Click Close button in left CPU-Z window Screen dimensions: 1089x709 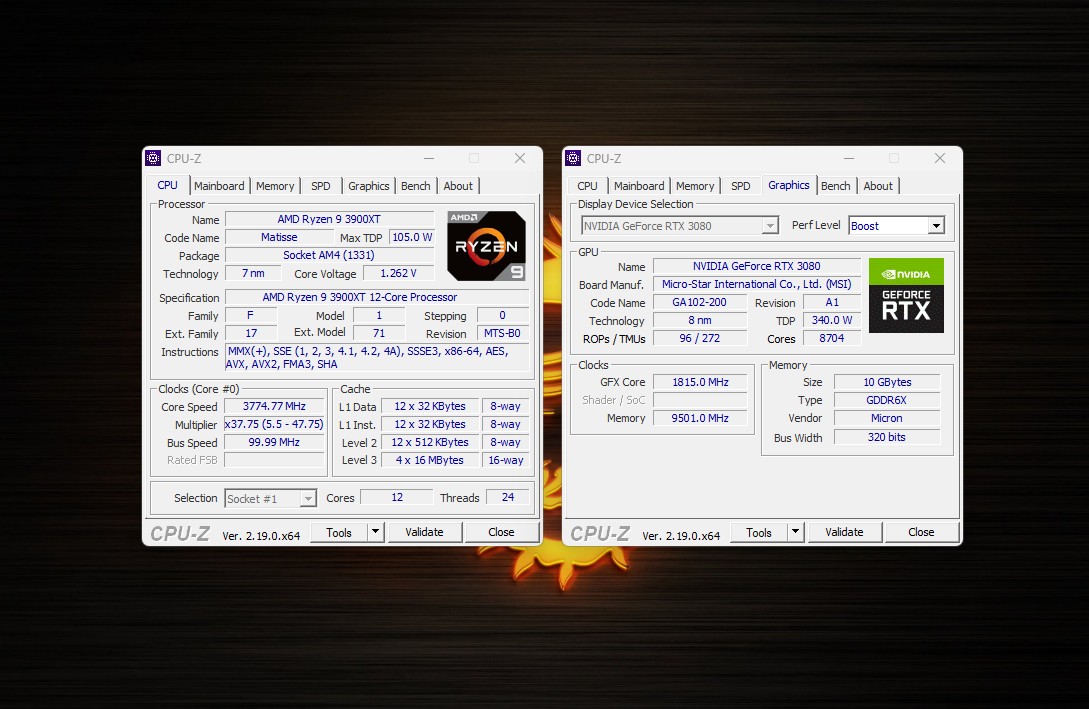click(x=501, y=532)
